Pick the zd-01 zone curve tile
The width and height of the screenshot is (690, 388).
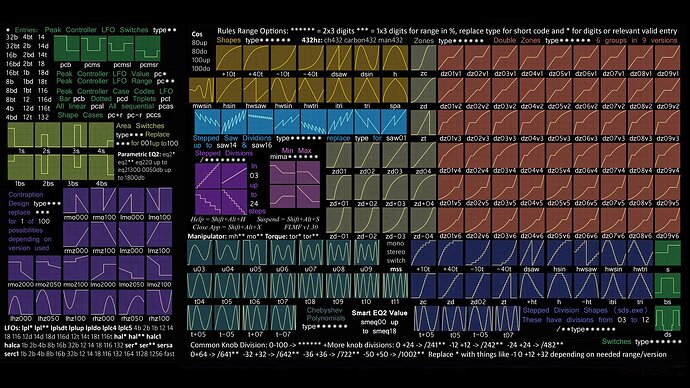[339, 220]
